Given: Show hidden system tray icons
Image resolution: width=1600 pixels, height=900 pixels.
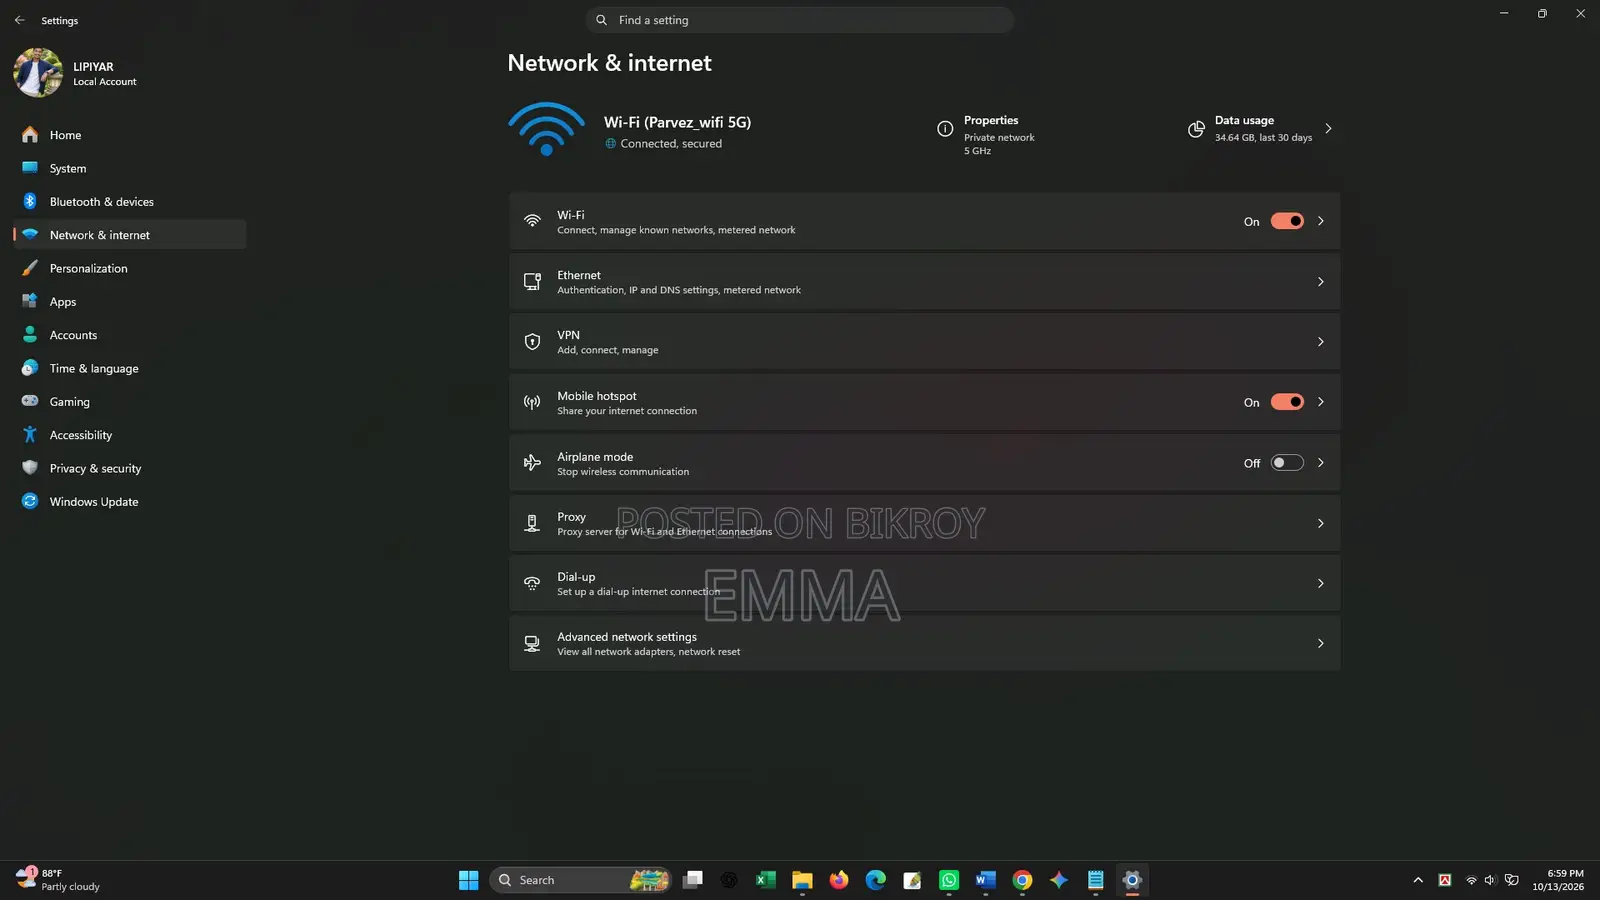Looking at the screenshot, I should [1418, 880].
